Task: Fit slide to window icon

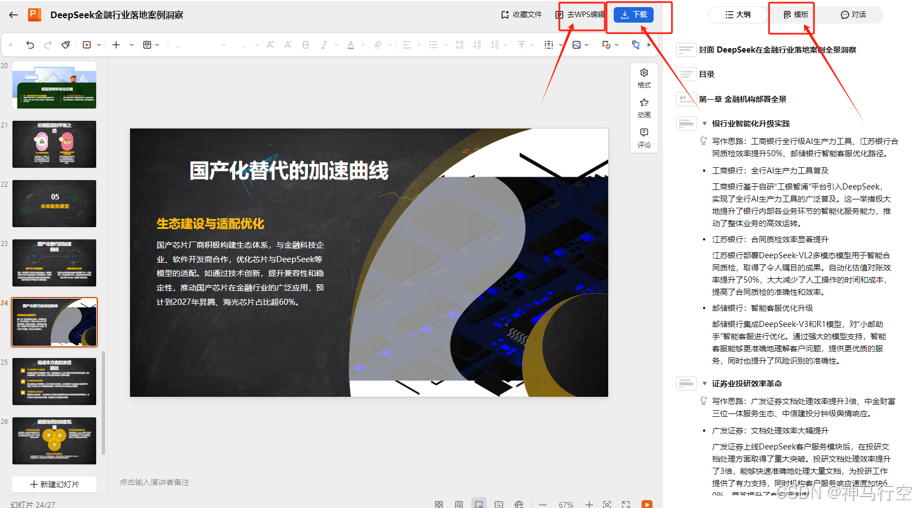Action: click(x=607, y=504)
